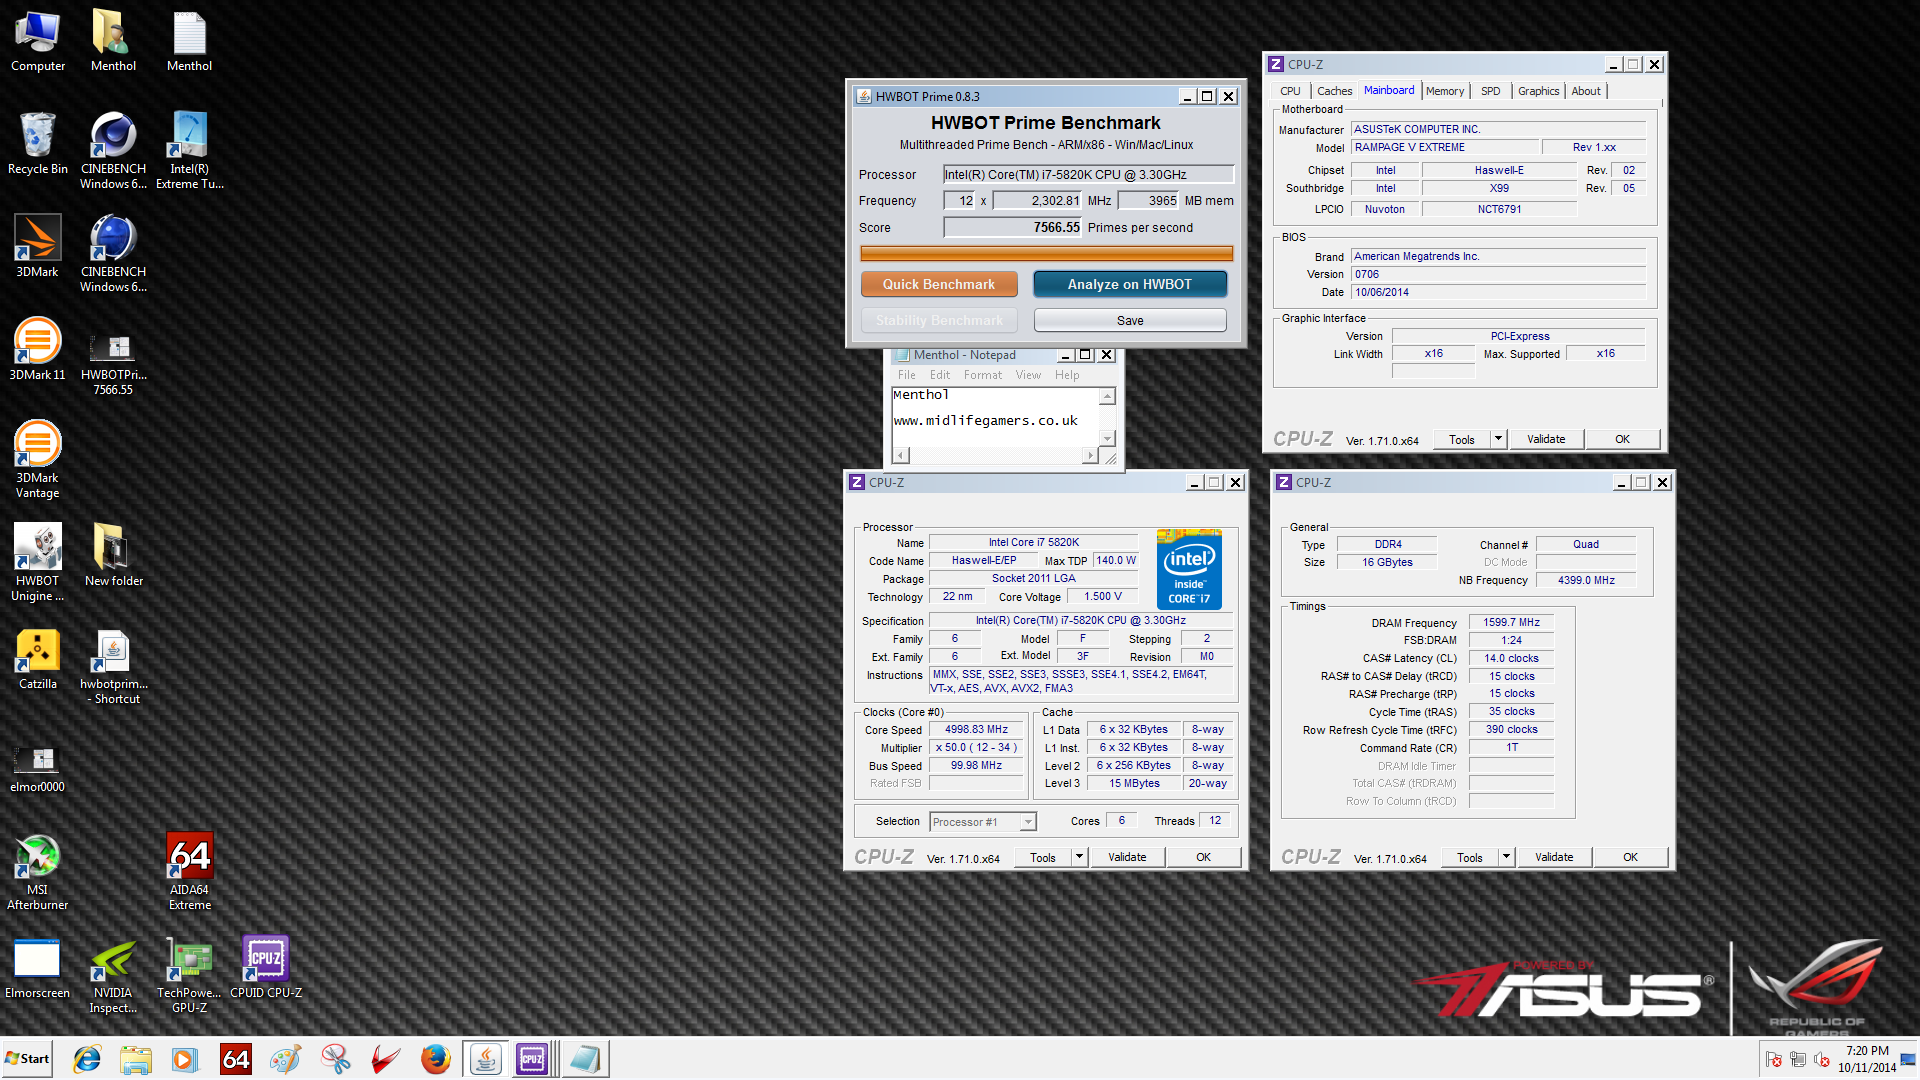Select the Core Speed value 4998.83 MHz

976,730
